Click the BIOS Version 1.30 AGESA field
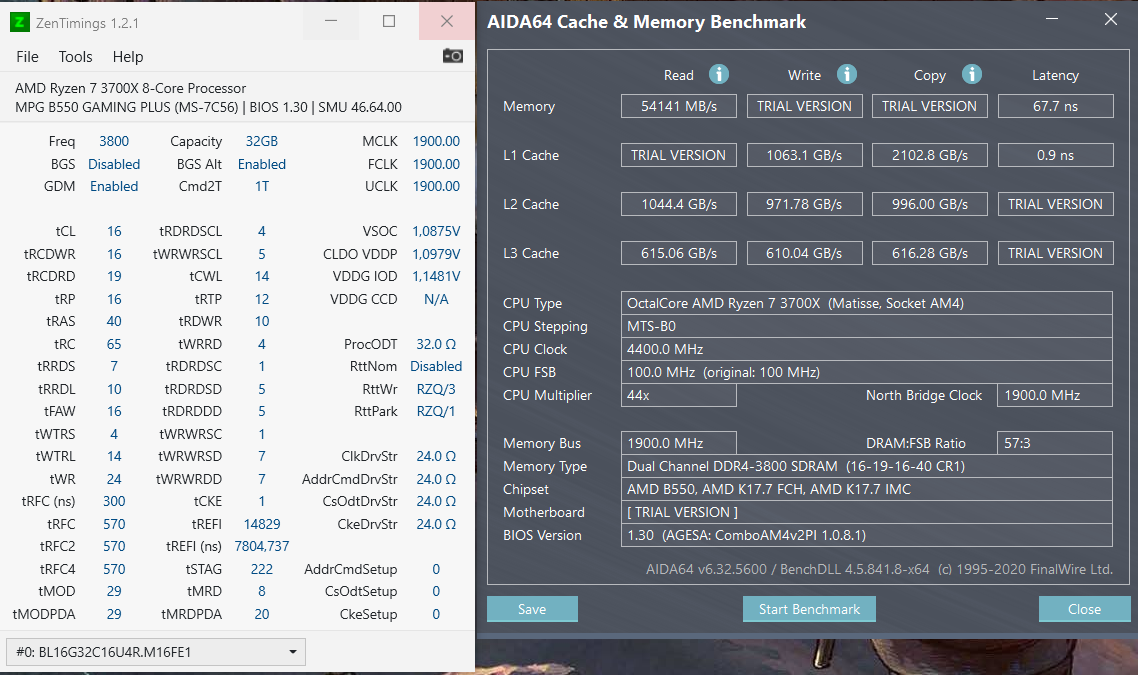This screenshot has height=675, width=1138. coord(867,535)
